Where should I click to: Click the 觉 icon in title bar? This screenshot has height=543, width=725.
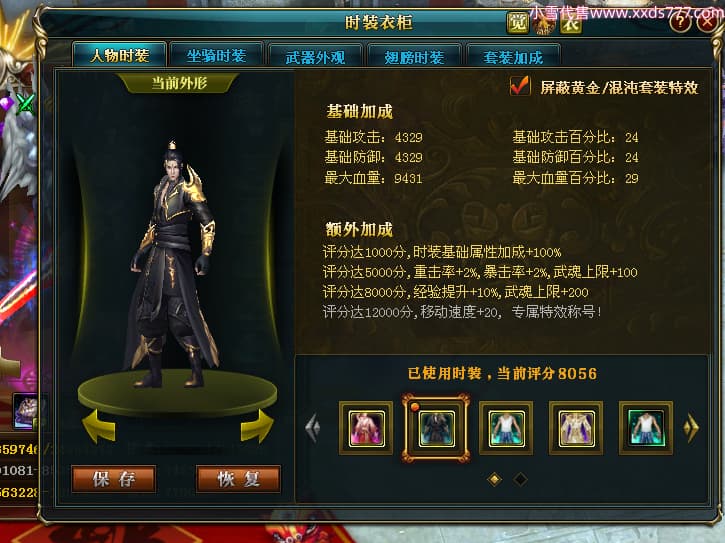tap(517, 22)
